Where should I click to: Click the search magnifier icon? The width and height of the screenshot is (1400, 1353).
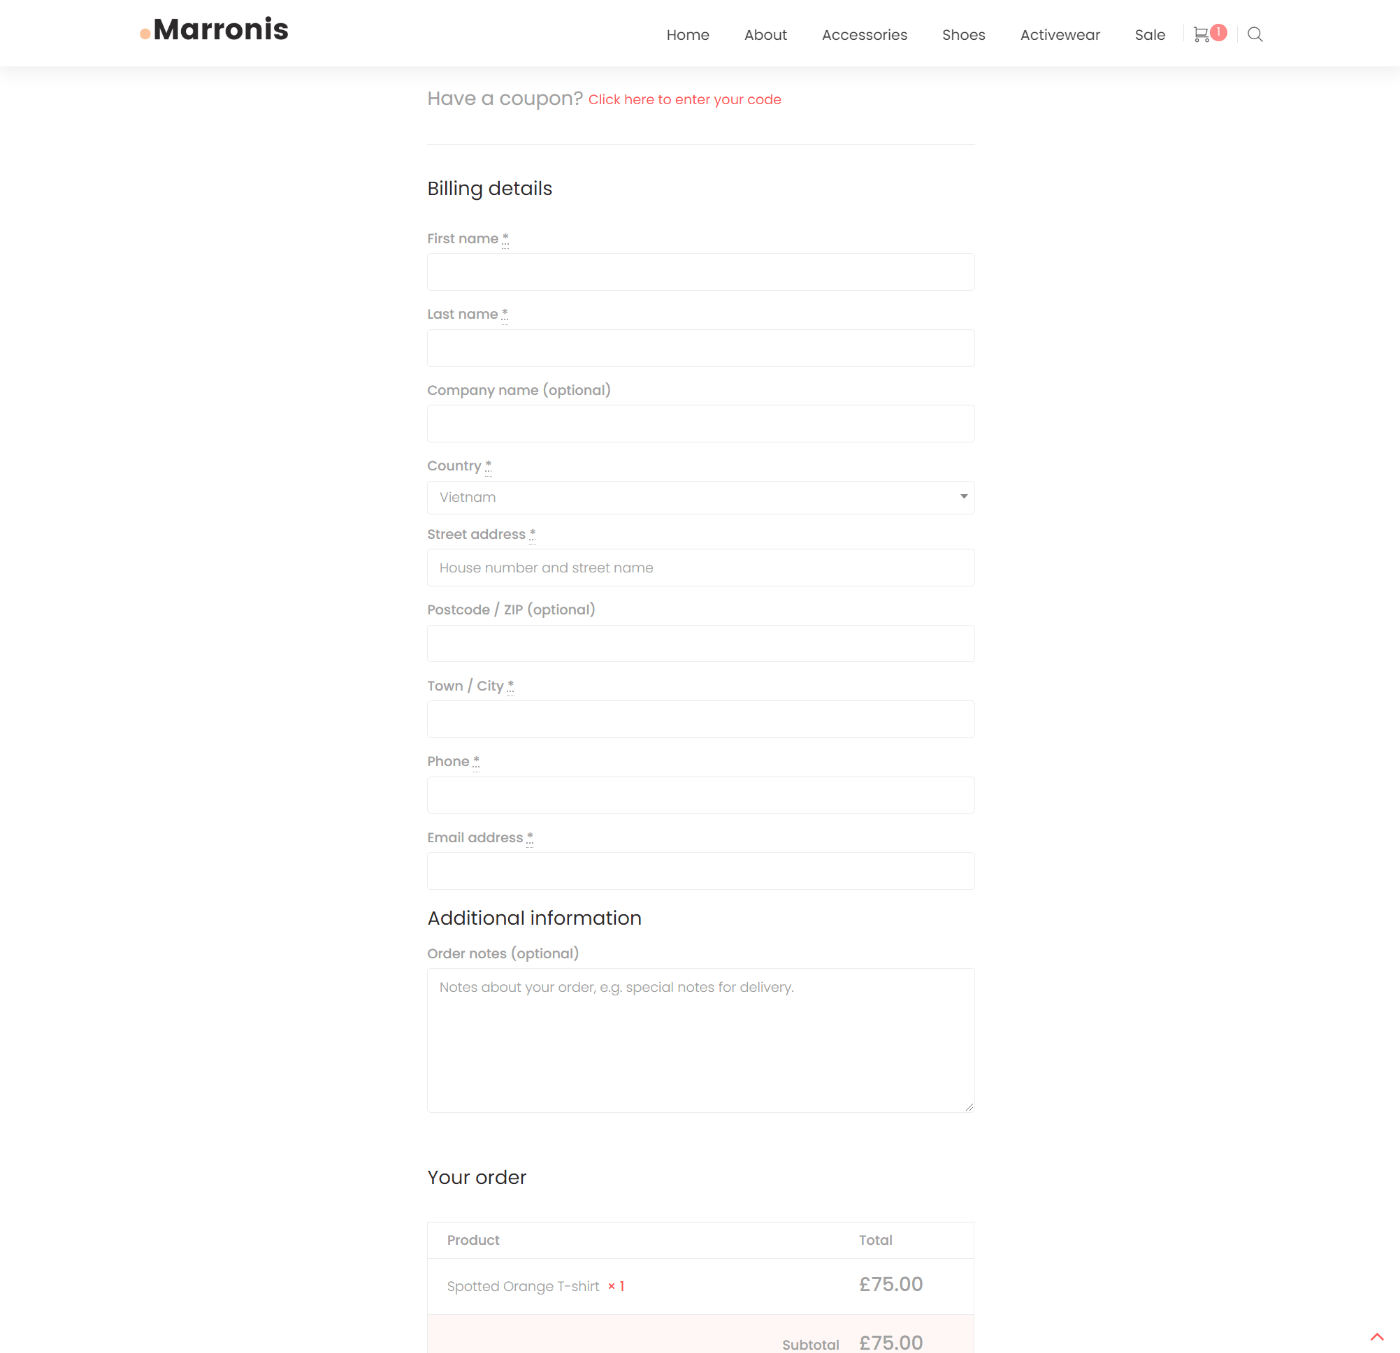tap(1254, 34)
